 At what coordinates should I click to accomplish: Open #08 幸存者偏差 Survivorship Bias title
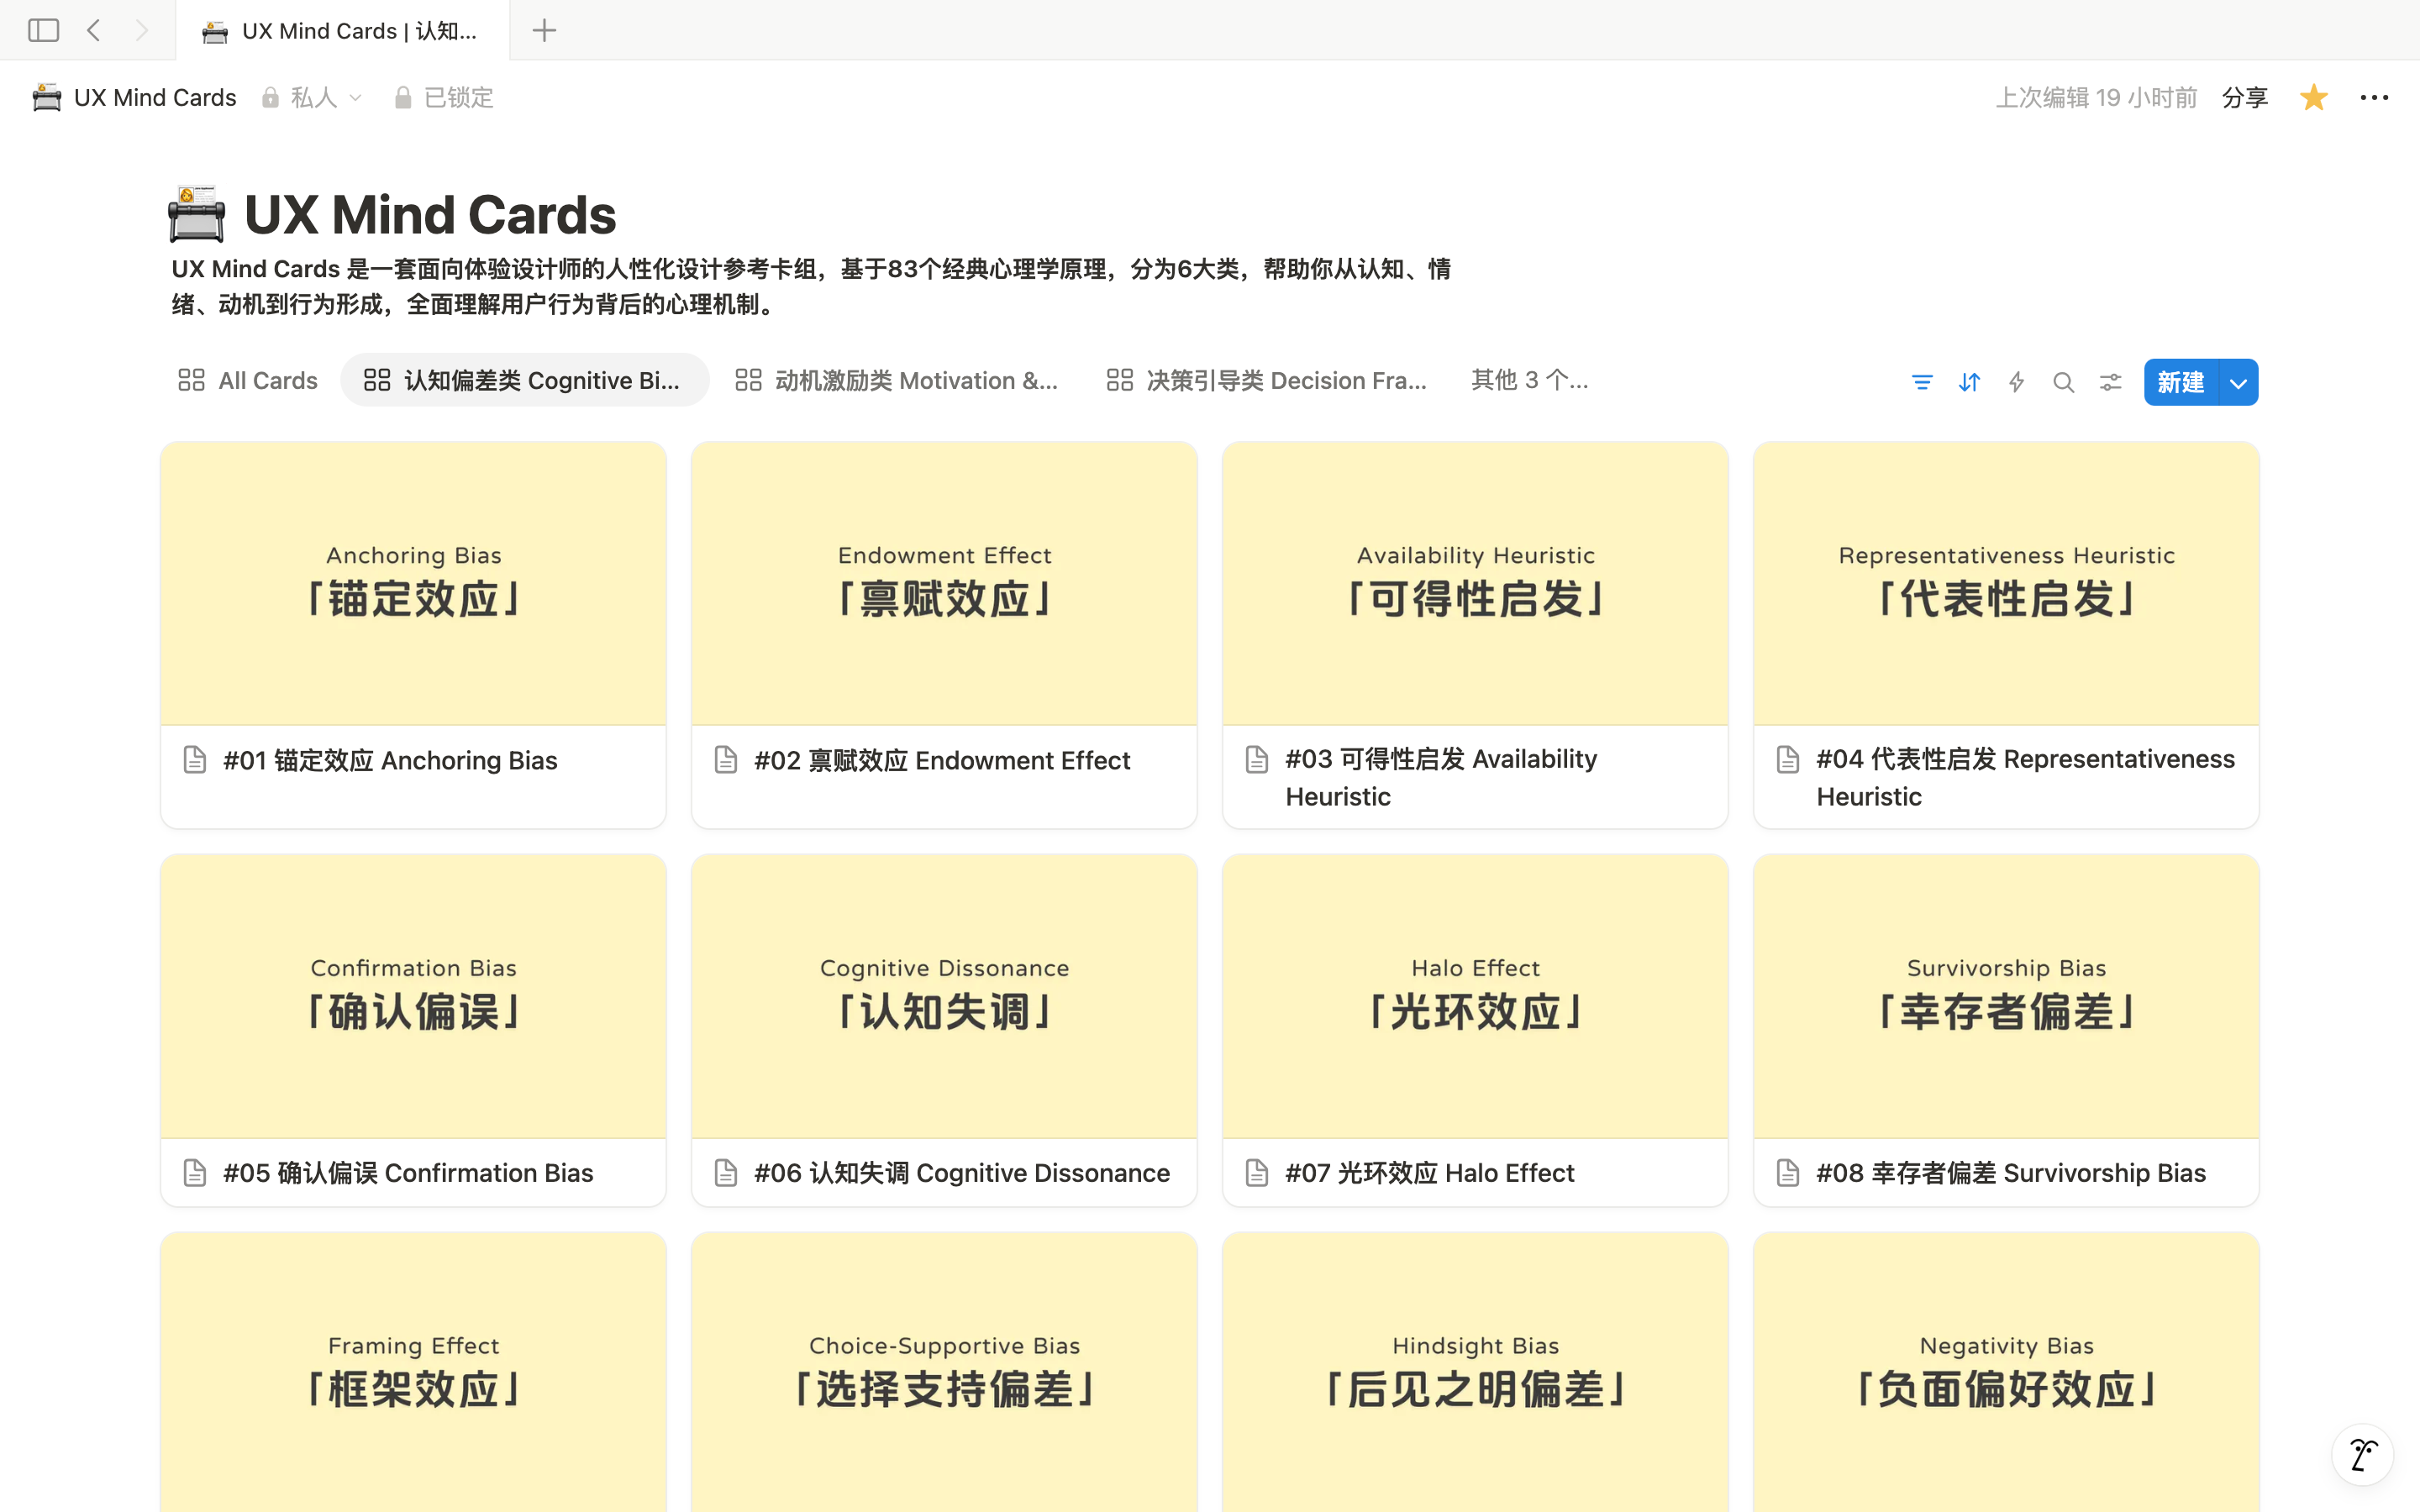click(x=2011, y=1172)
